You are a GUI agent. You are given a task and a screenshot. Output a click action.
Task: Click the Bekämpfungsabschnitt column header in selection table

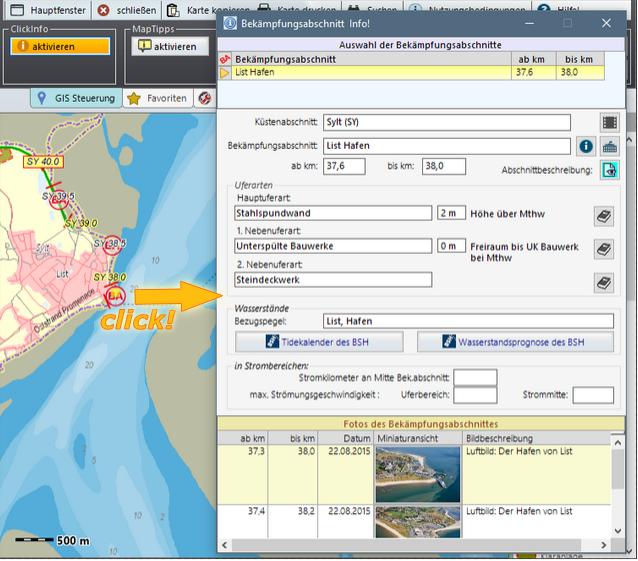coord(371,59)
